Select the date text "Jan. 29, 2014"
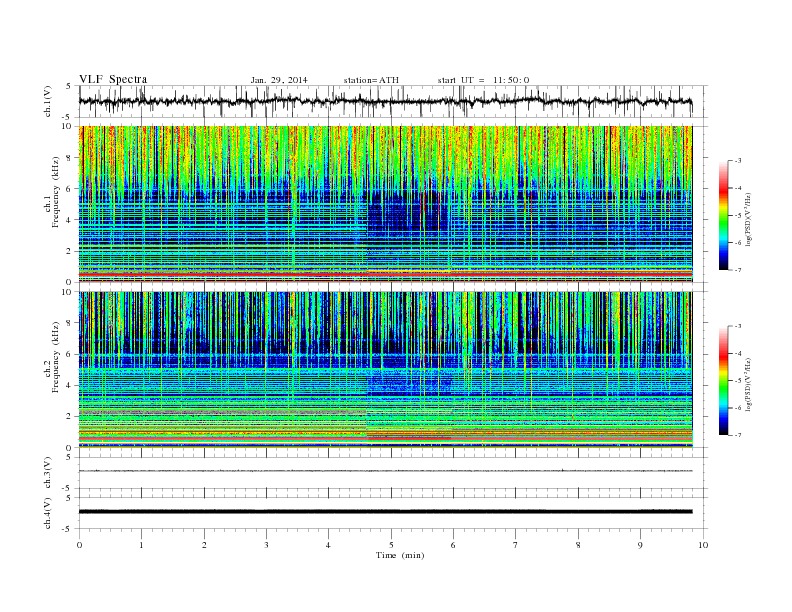792x612 pixels. [x=279, y=80]
